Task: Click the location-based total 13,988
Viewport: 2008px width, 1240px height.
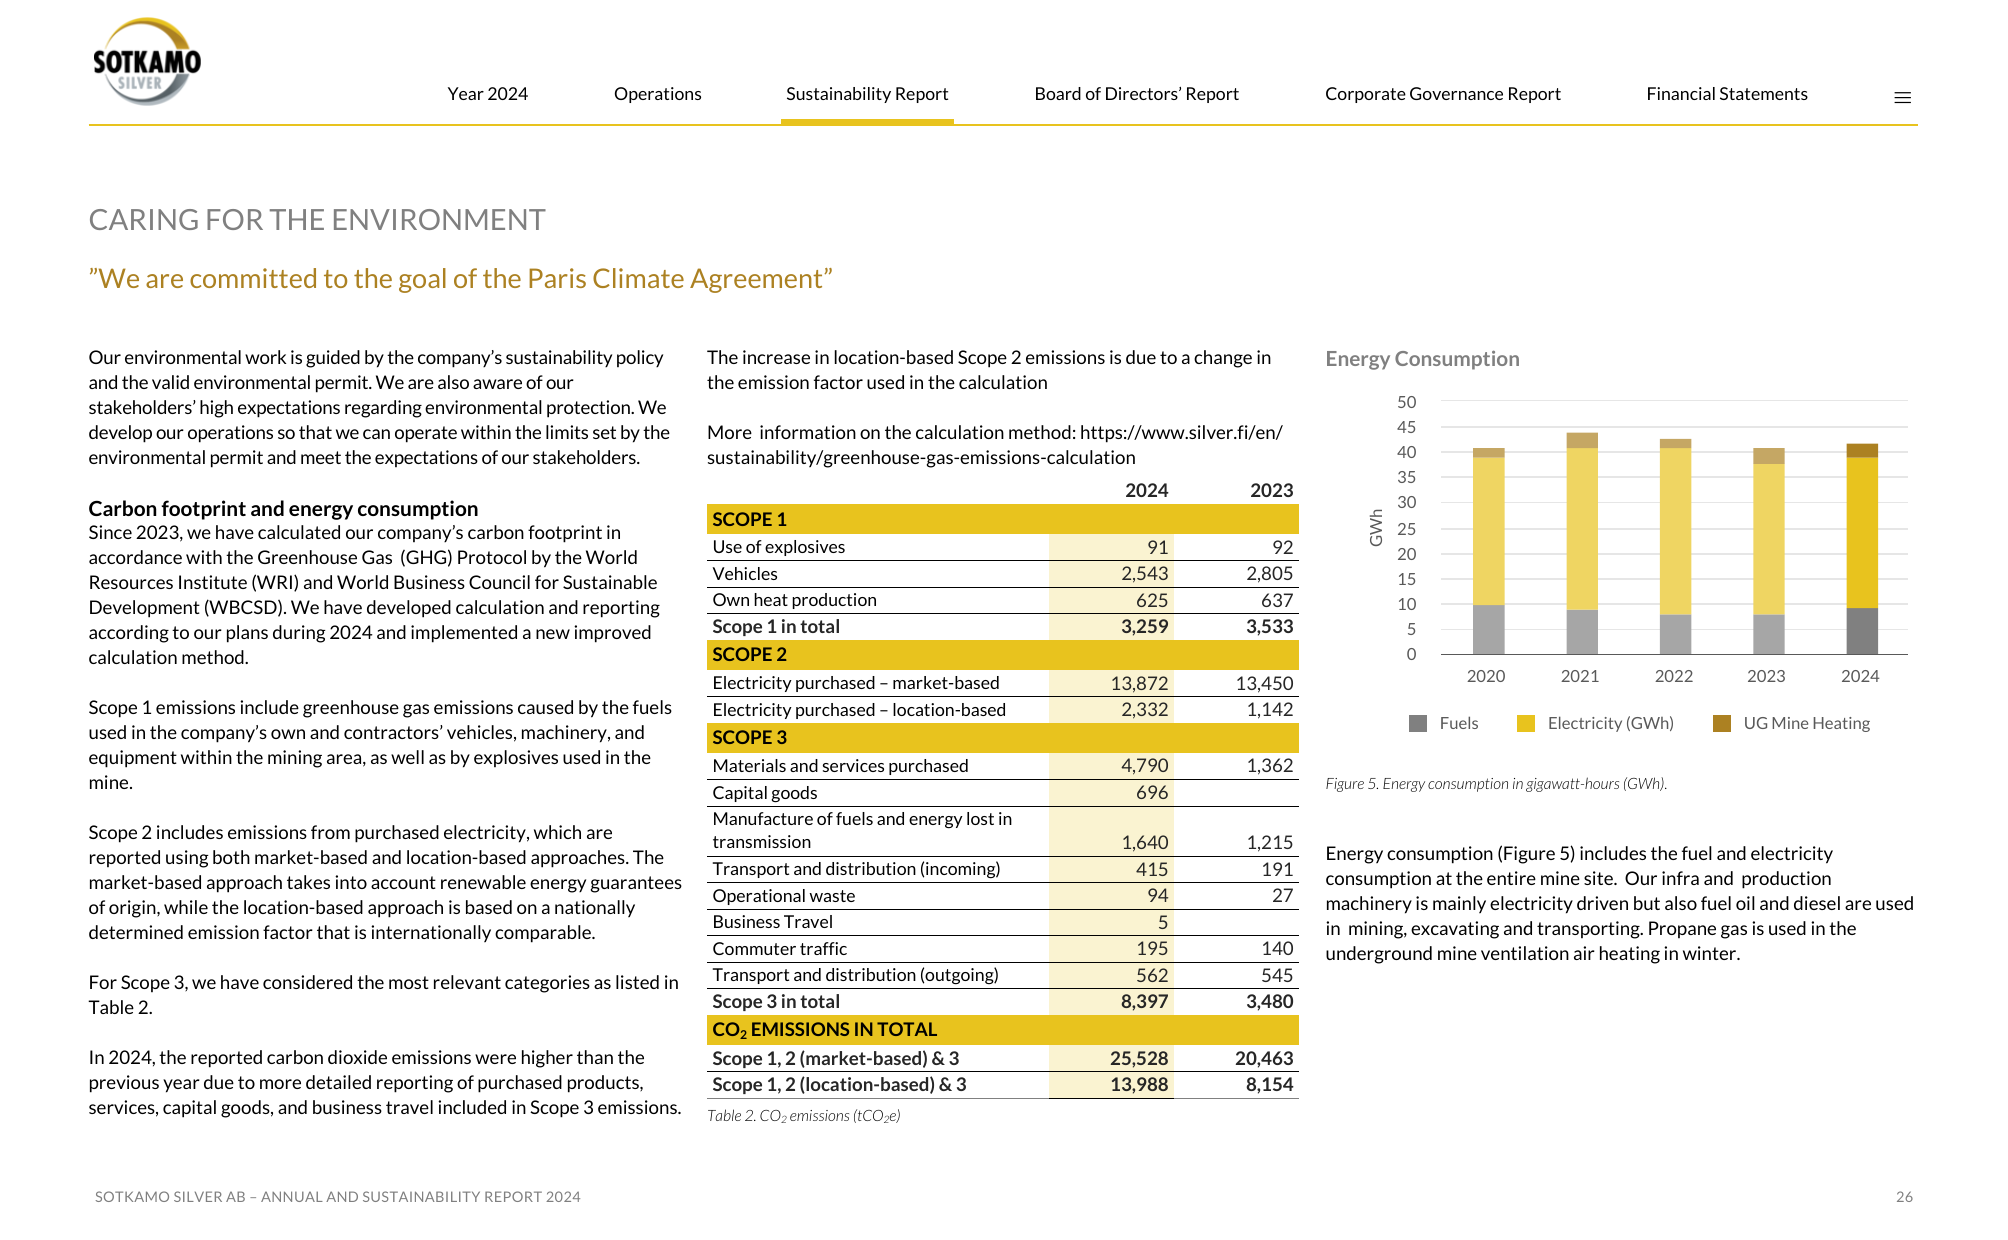Action: pos(1139,1085)
